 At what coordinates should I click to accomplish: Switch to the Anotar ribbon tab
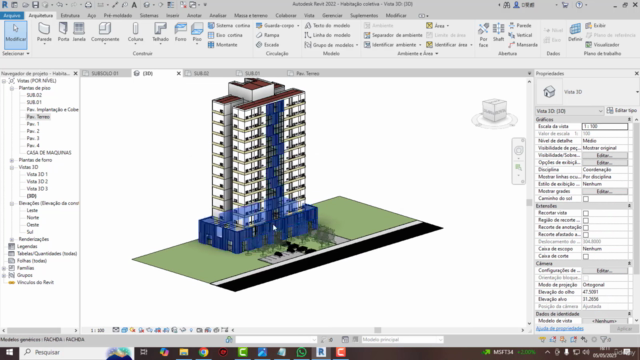[x=194, y=16]
